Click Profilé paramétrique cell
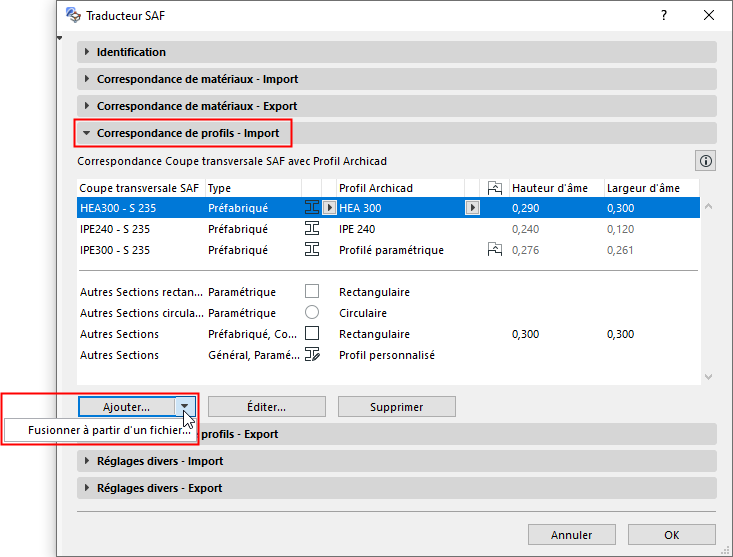Screen dimensions: 733x557 391,250
